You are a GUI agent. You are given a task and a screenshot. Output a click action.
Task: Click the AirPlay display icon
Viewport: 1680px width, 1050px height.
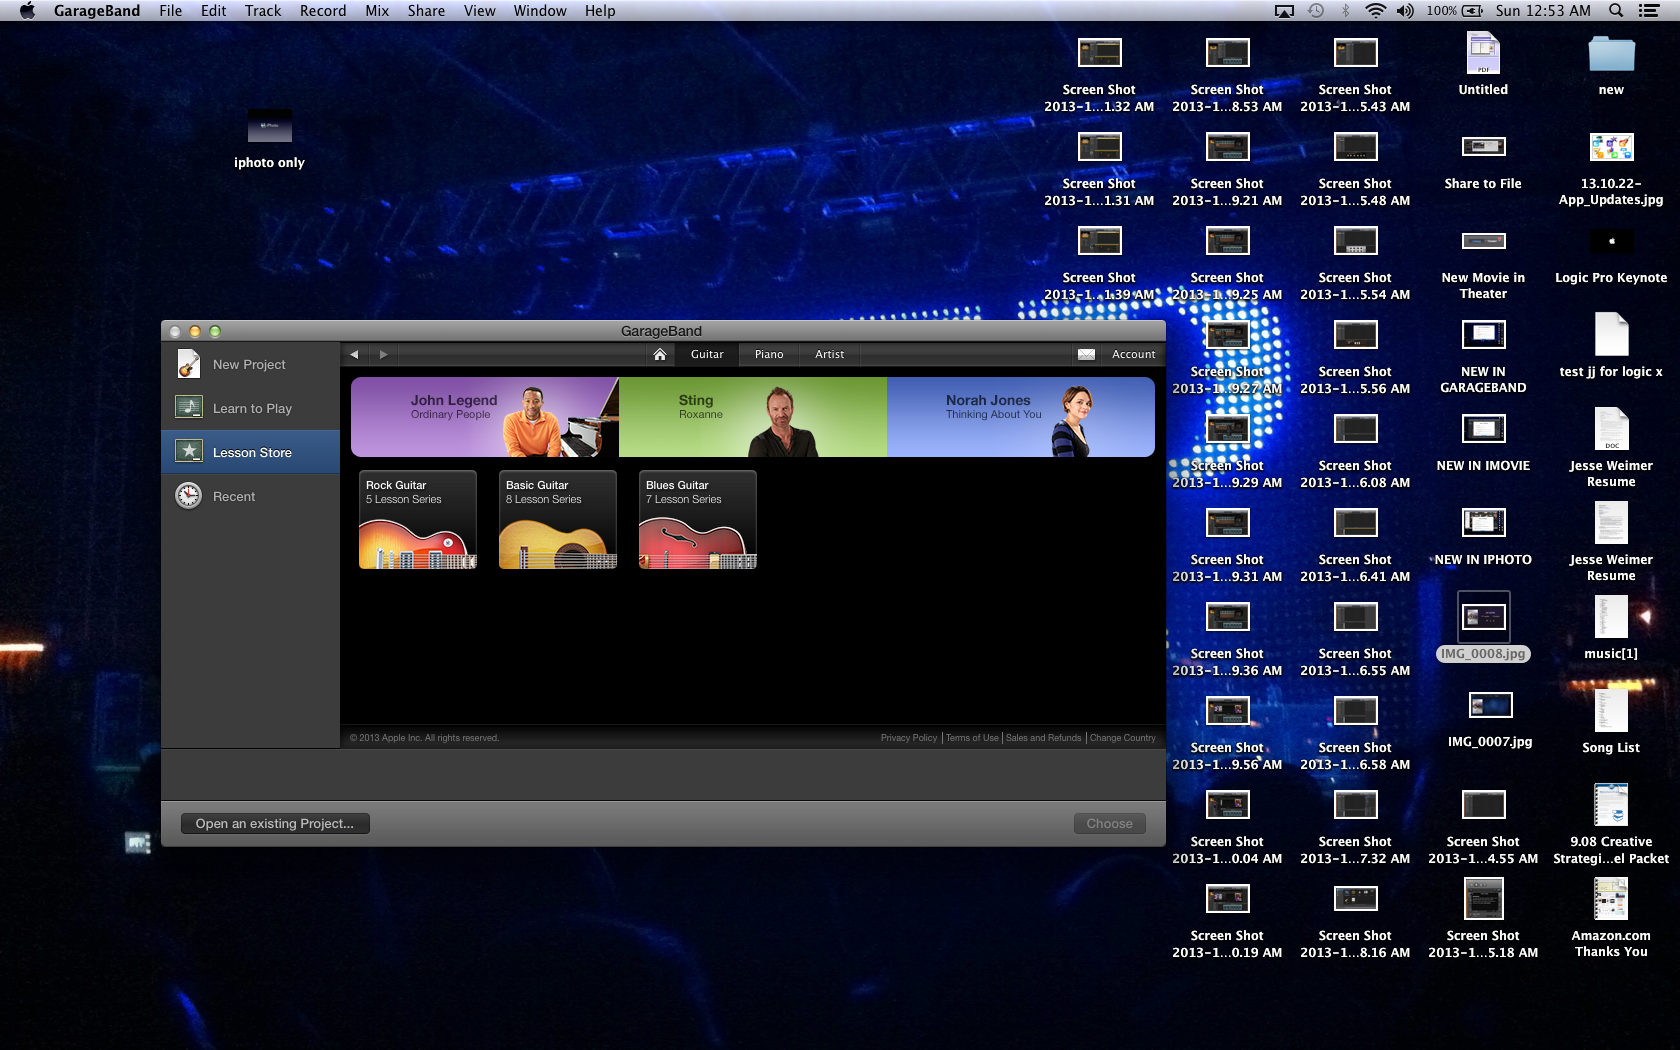tap(1285, 11)
